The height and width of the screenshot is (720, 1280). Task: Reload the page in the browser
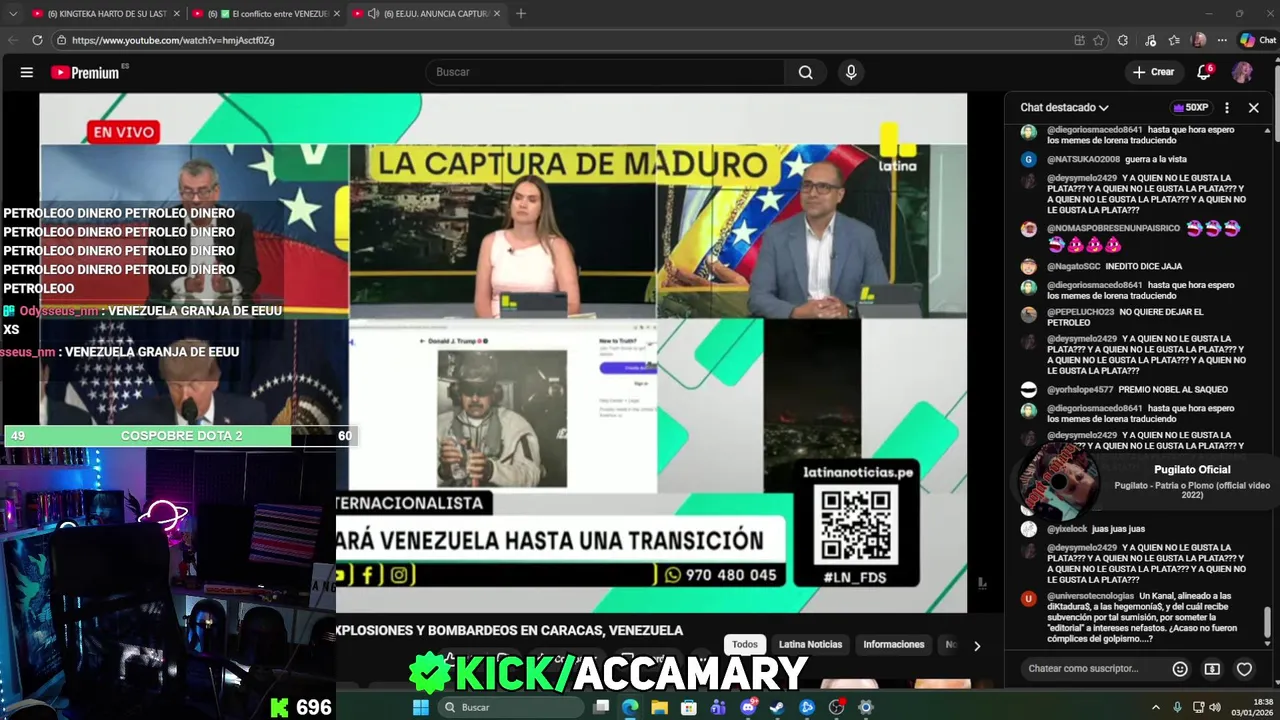38,40
